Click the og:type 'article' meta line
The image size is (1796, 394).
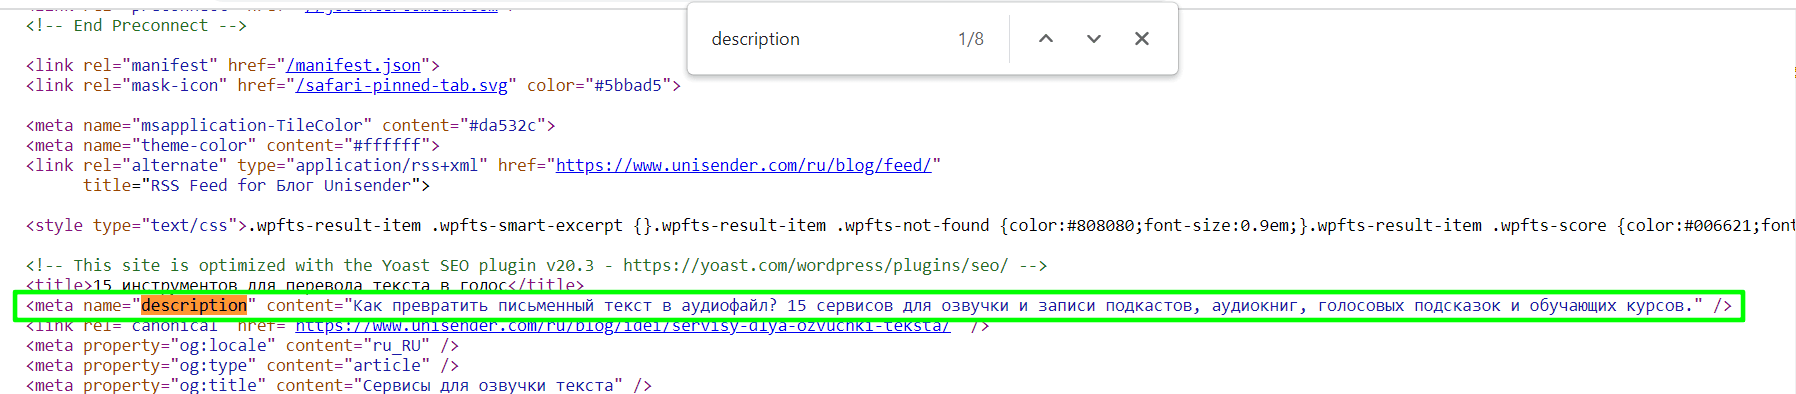coord(242,365)
